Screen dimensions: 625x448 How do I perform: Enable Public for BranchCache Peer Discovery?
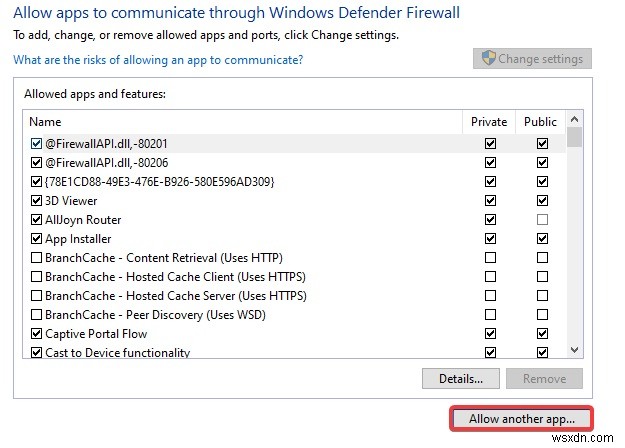tap(542, 315)
